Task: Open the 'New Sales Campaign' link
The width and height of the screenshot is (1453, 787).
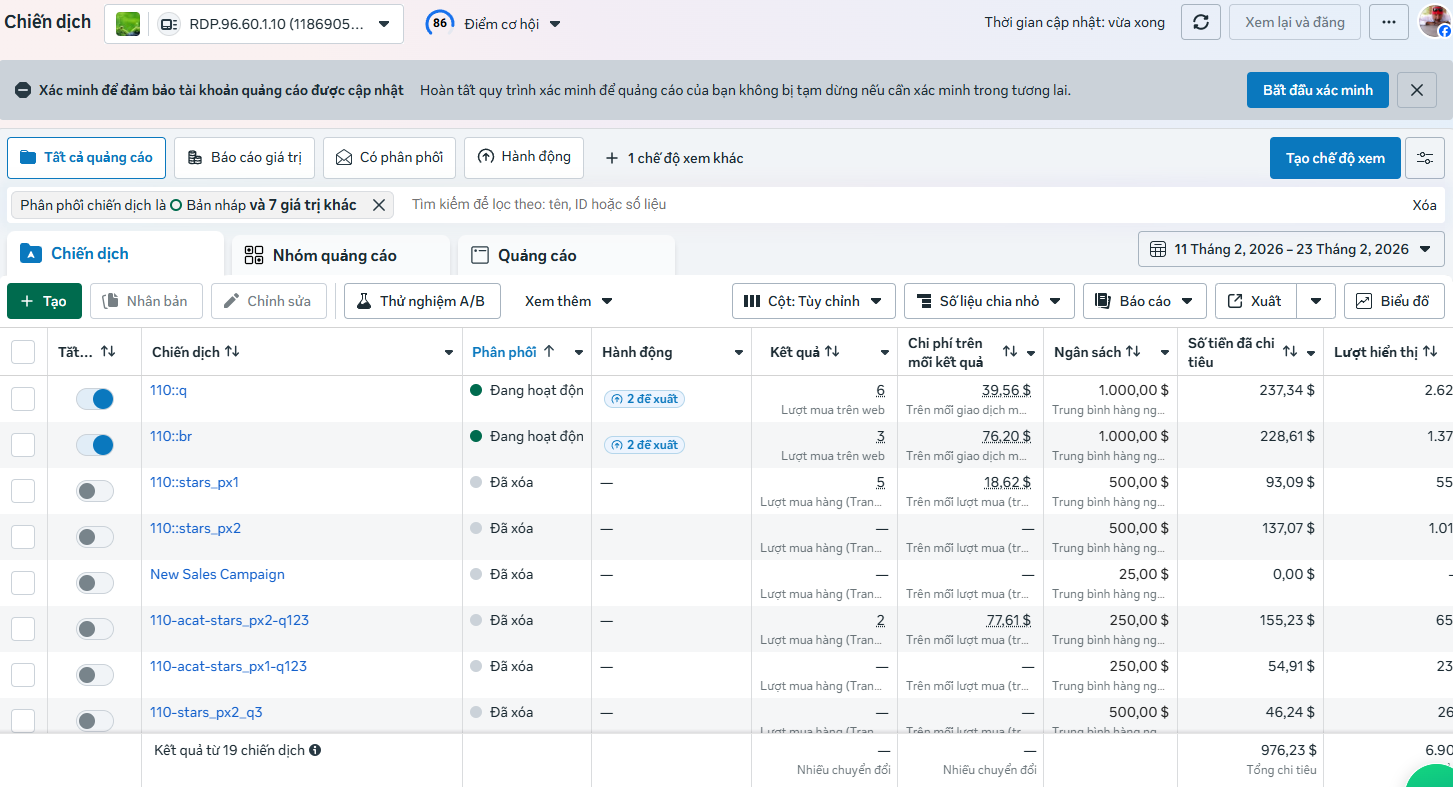Action: pyautogui.click(x=217, y=574)
